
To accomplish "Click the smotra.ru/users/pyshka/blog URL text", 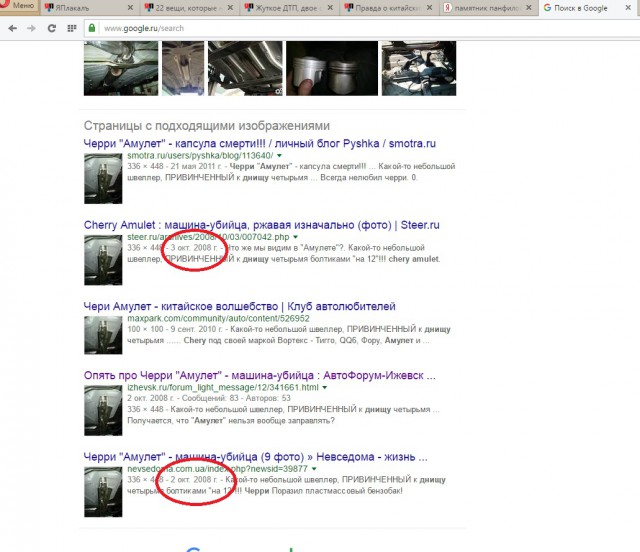I will tap(200, 156).
